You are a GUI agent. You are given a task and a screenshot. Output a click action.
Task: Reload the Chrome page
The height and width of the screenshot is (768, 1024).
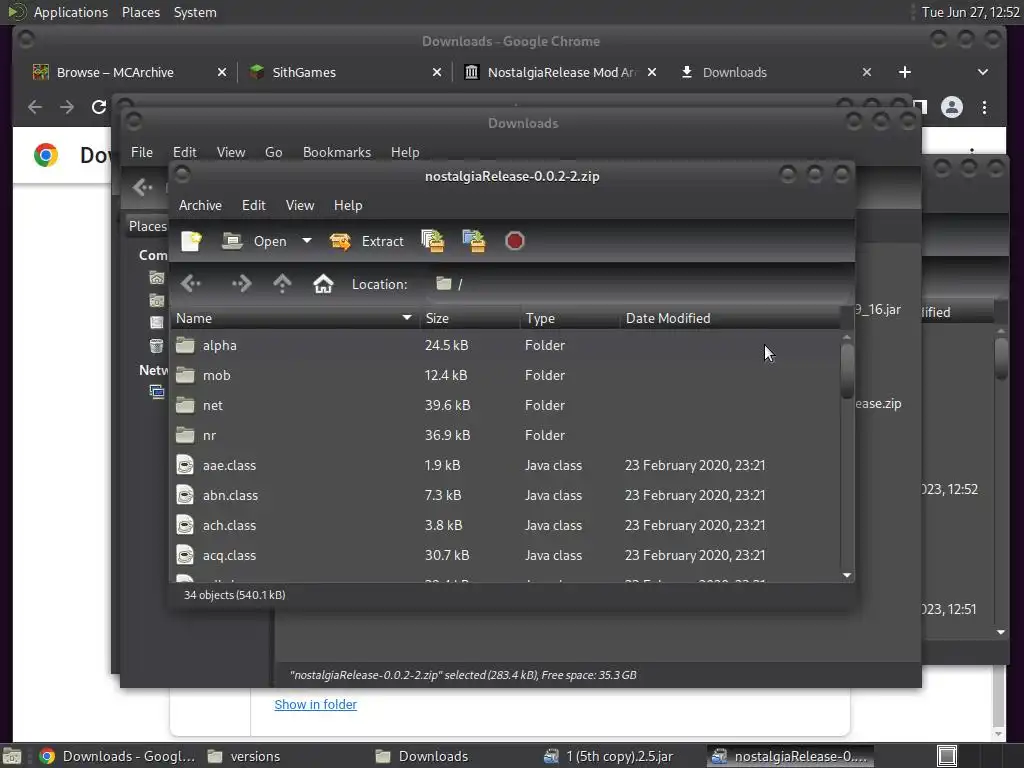[99, 107]
